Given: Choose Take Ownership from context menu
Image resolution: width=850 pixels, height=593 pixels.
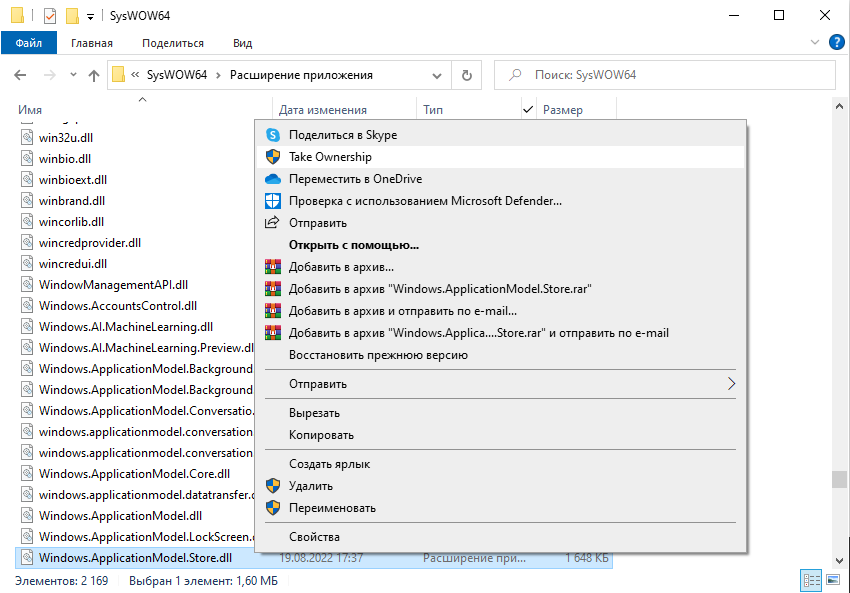Looking at the screenshot, I should click(x=500, y=157).
